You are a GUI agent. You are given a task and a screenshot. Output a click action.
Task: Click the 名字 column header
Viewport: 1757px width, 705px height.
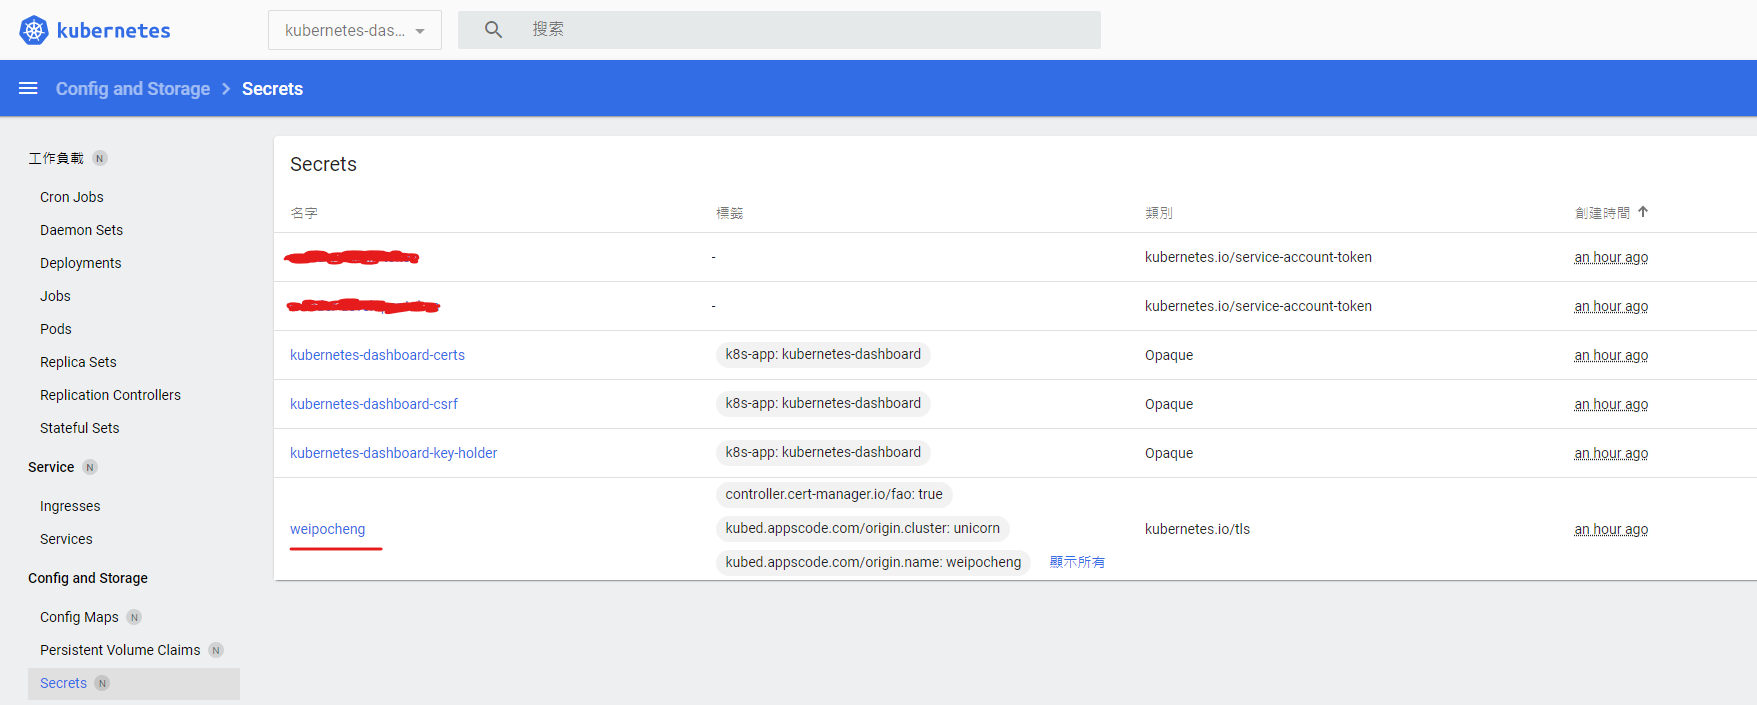304,213
